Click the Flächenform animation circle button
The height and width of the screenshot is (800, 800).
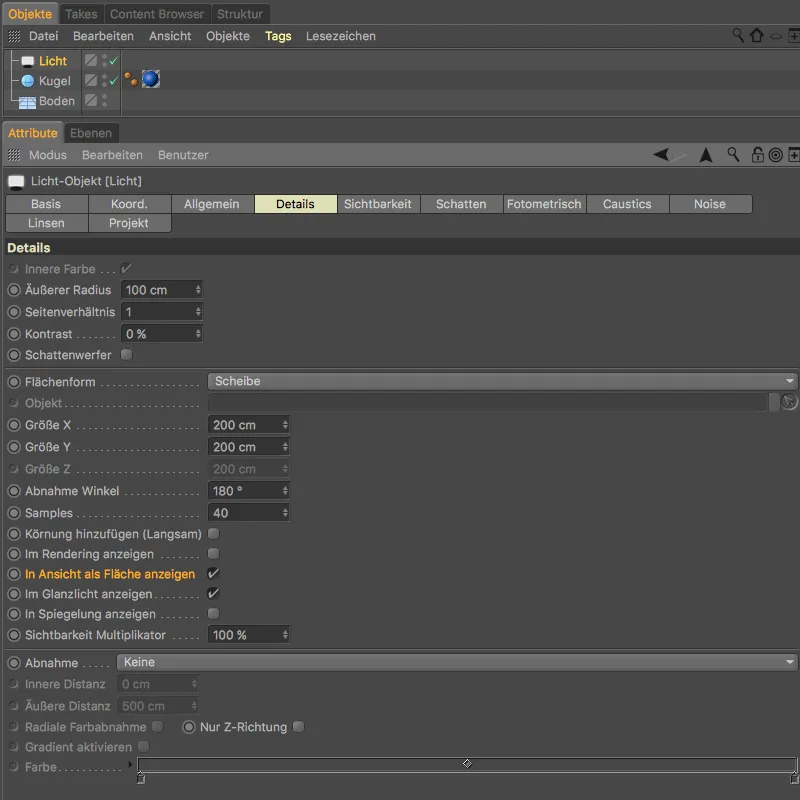pos(14,382)
